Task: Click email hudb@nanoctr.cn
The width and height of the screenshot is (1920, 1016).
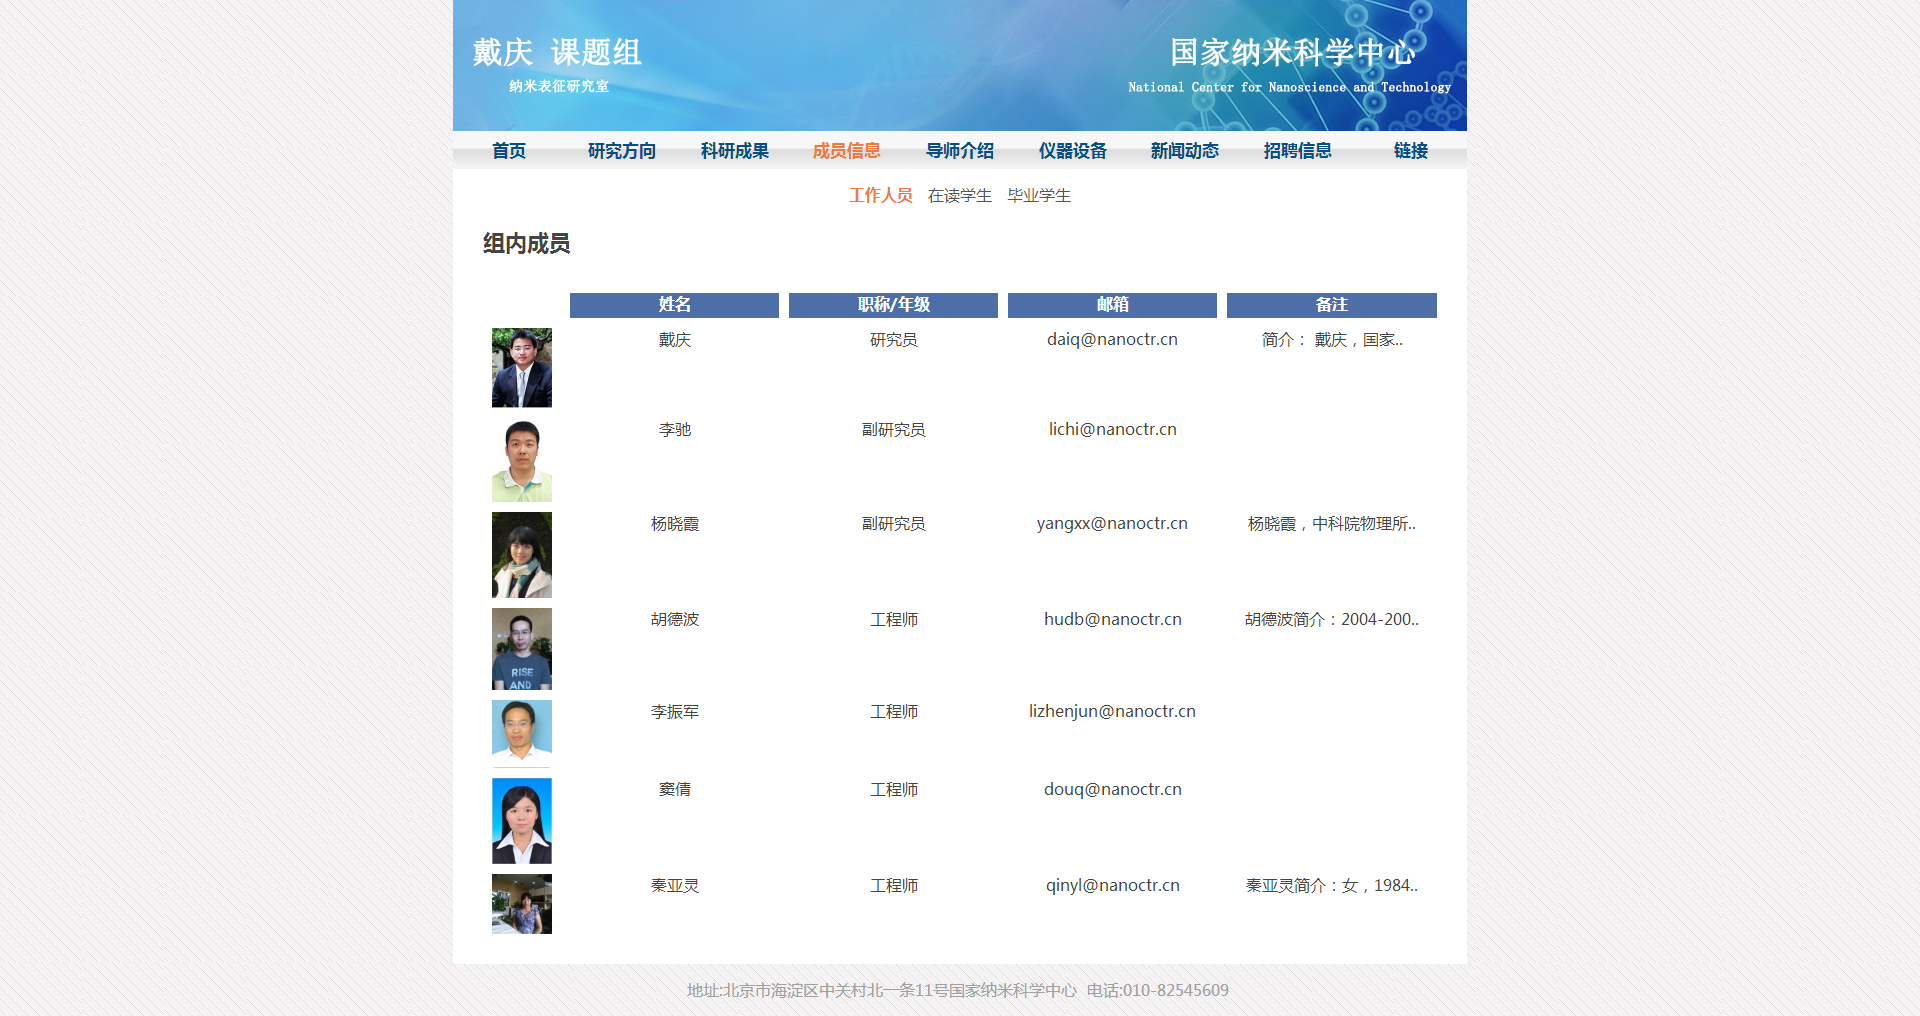Action: coord(1112,620)
